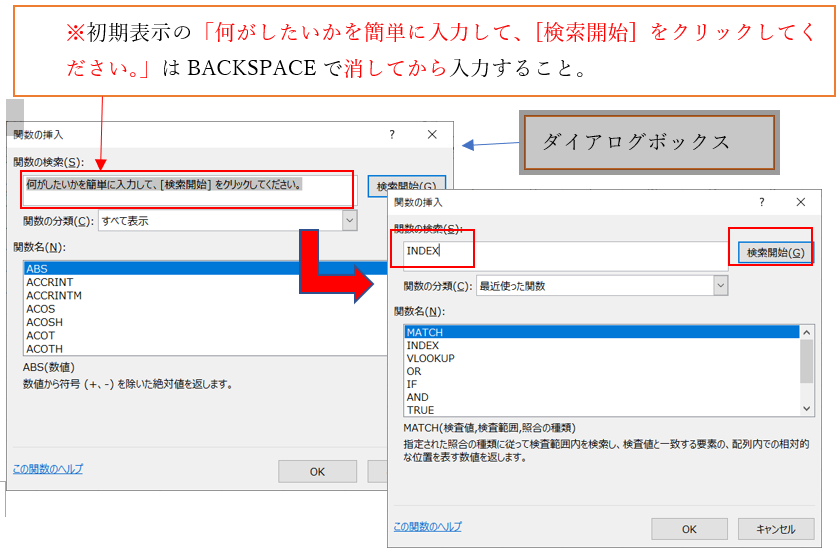
Task: Click the ? help icon in the back dialog
Action: (392, 134)
